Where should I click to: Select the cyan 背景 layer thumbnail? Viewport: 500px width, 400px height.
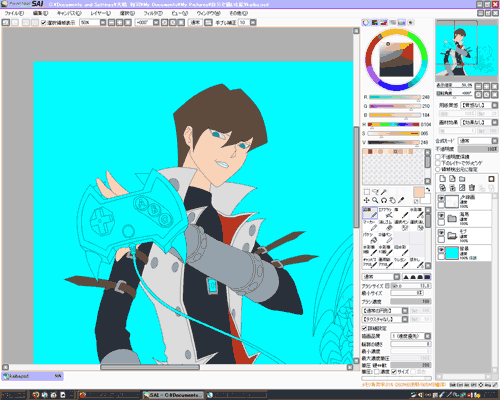click(452, 253)
